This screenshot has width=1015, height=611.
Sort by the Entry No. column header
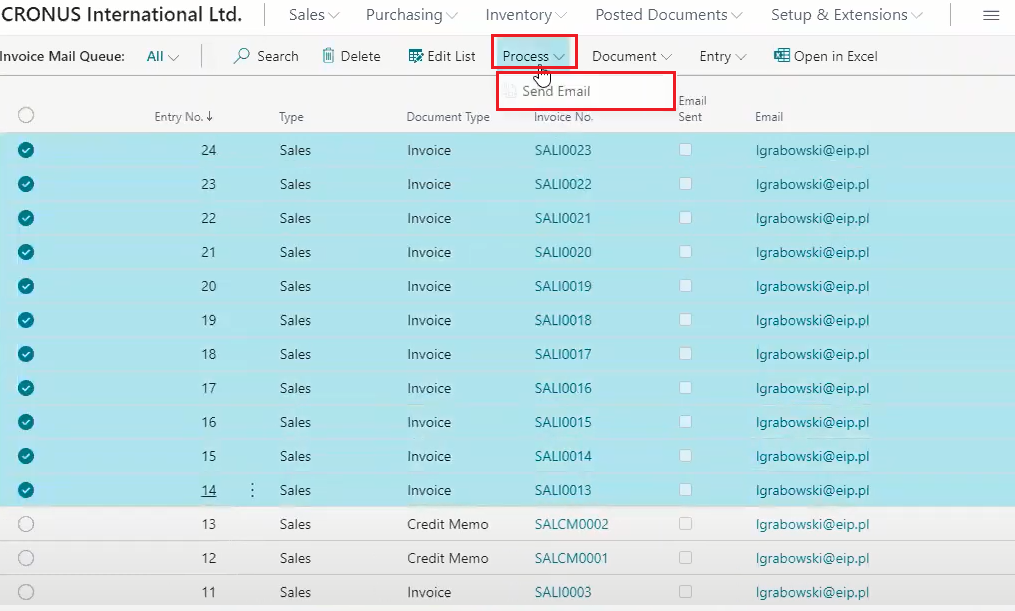[184, 117]
